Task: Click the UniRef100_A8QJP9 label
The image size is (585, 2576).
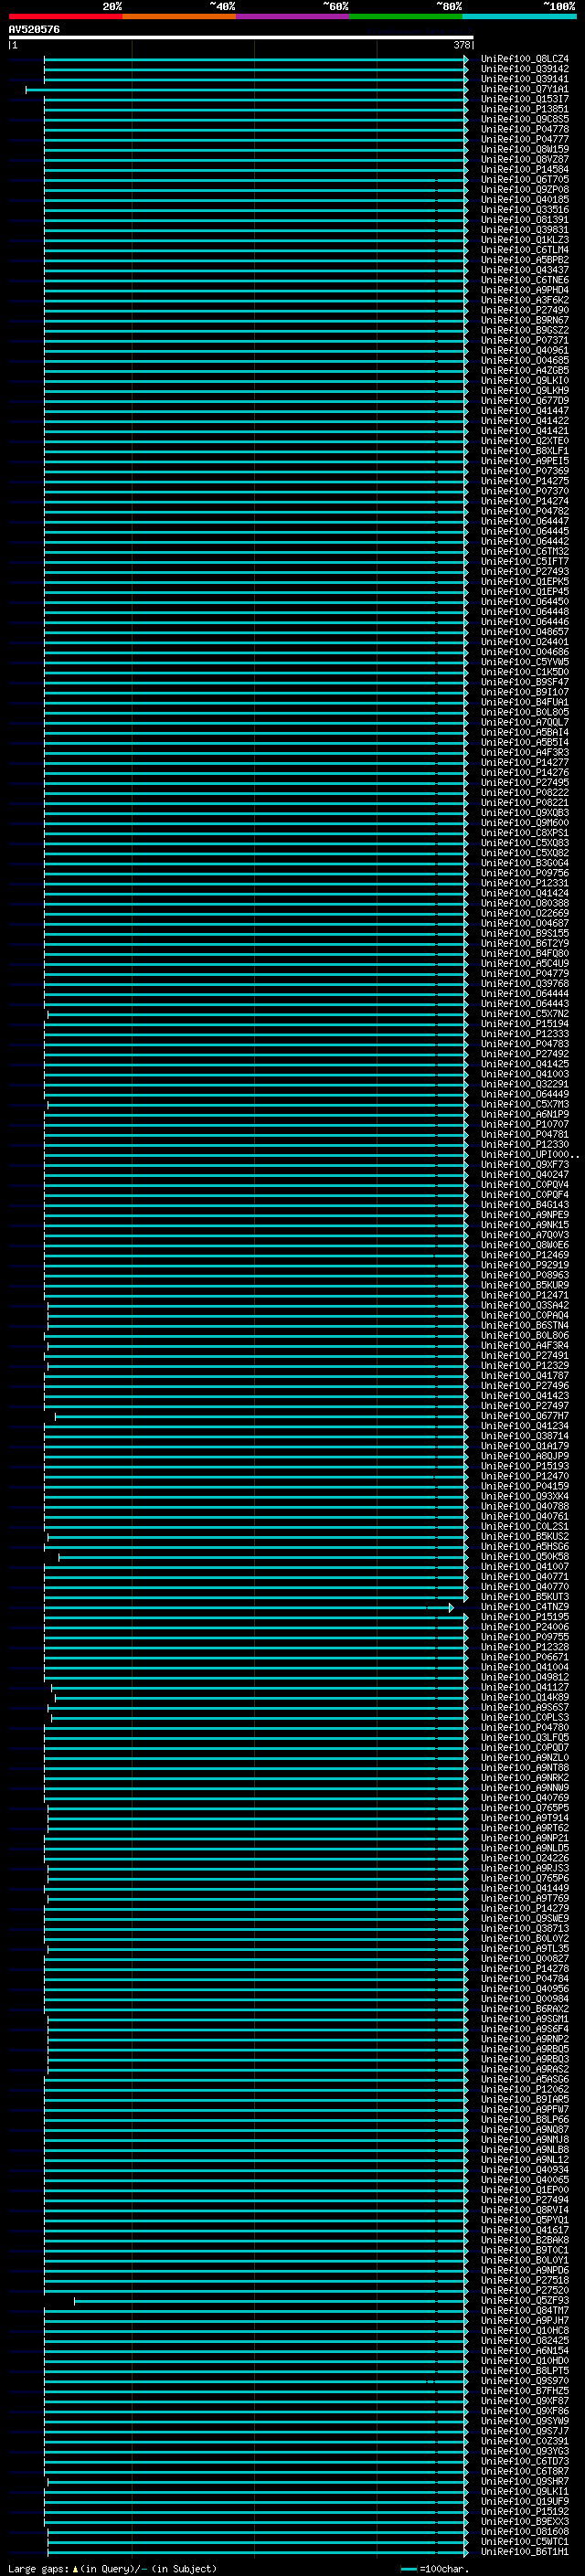Action: point(525,1456)
